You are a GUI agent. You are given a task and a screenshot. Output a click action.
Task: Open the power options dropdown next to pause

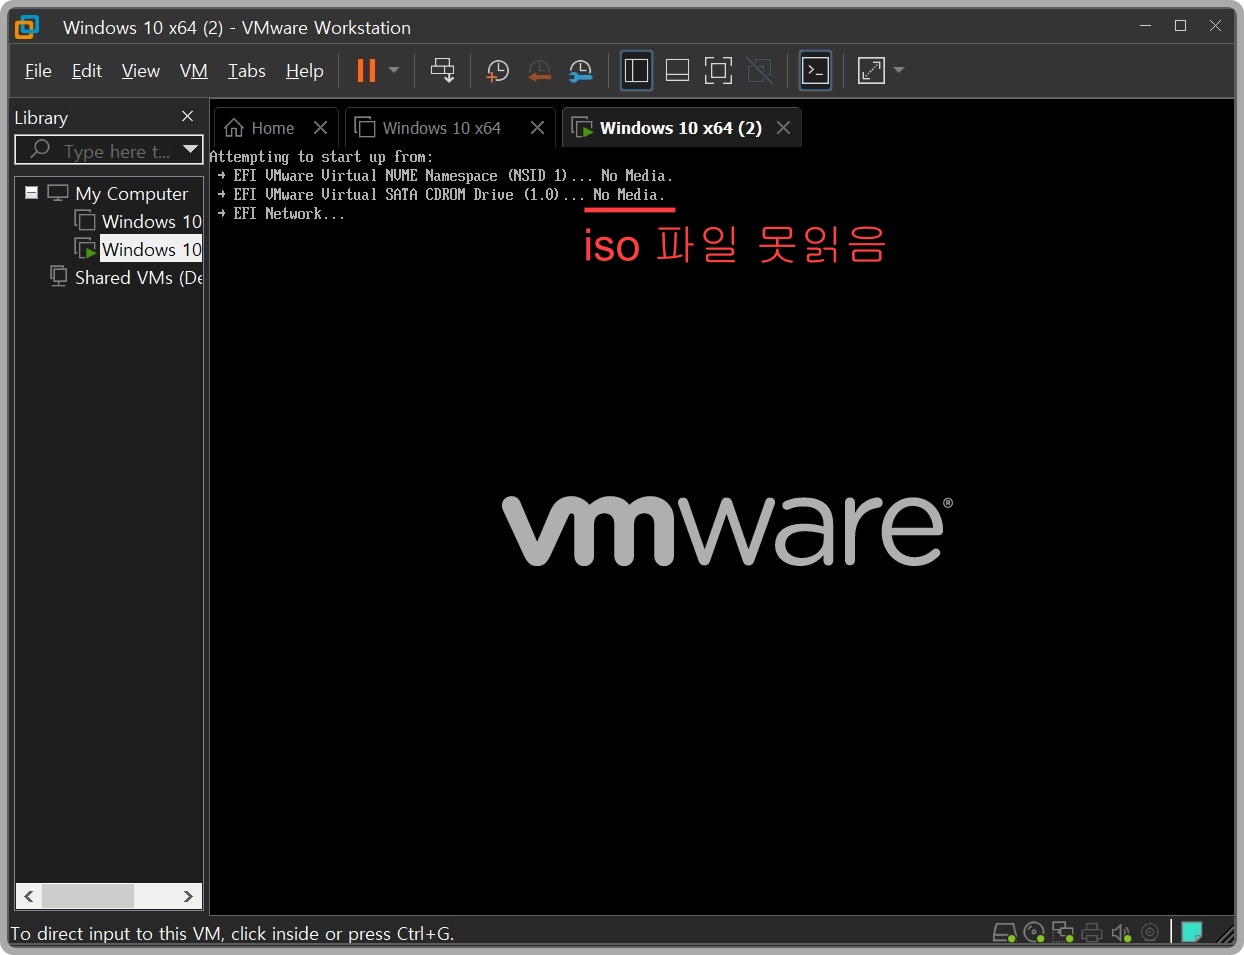click(x=394, y=70)
